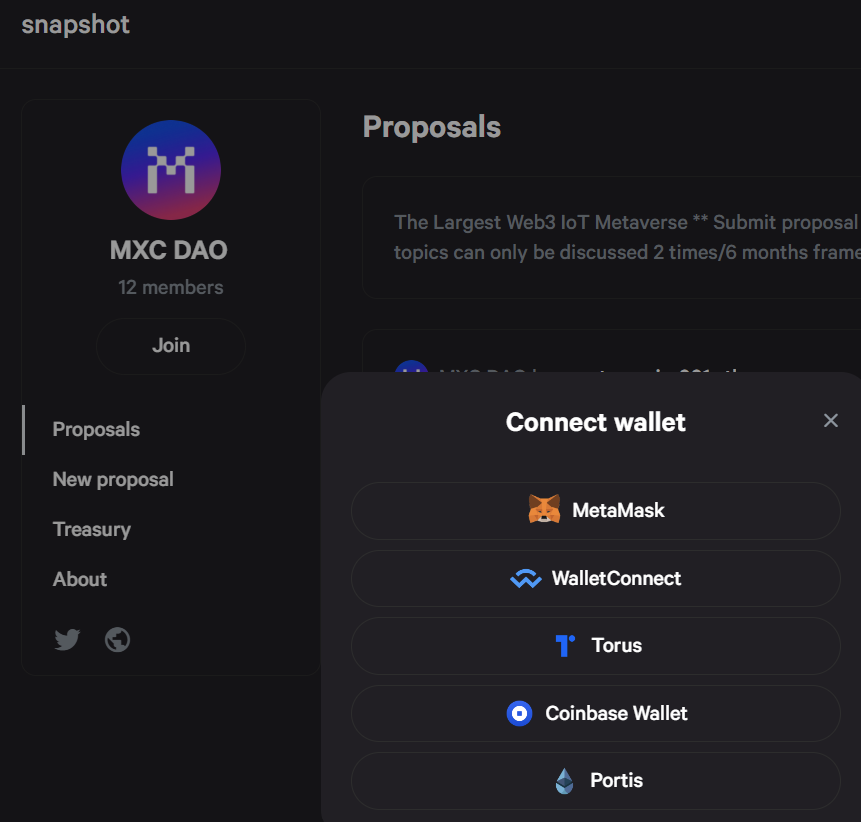
Task: Open the New proposal sidebar item
Action: (113, 479)
